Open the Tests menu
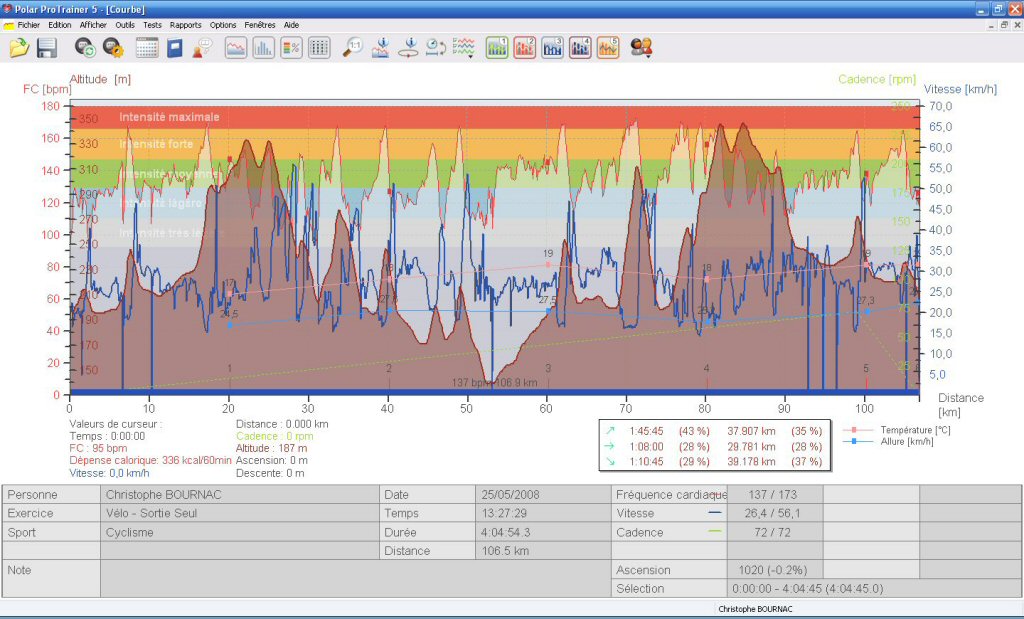Image resolution: width=1024 pixels, height=619 pixels. tap(152, 25)
